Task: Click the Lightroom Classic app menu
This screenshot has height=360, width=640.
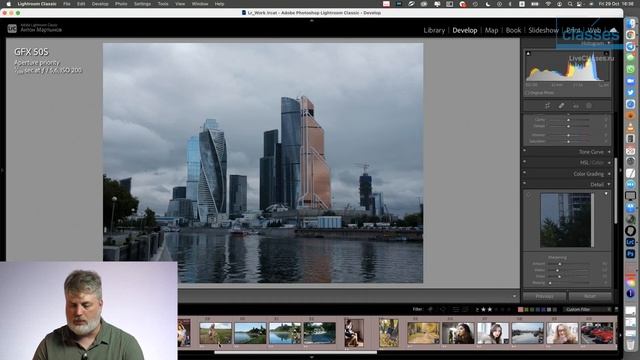Action: click(37, 4)
